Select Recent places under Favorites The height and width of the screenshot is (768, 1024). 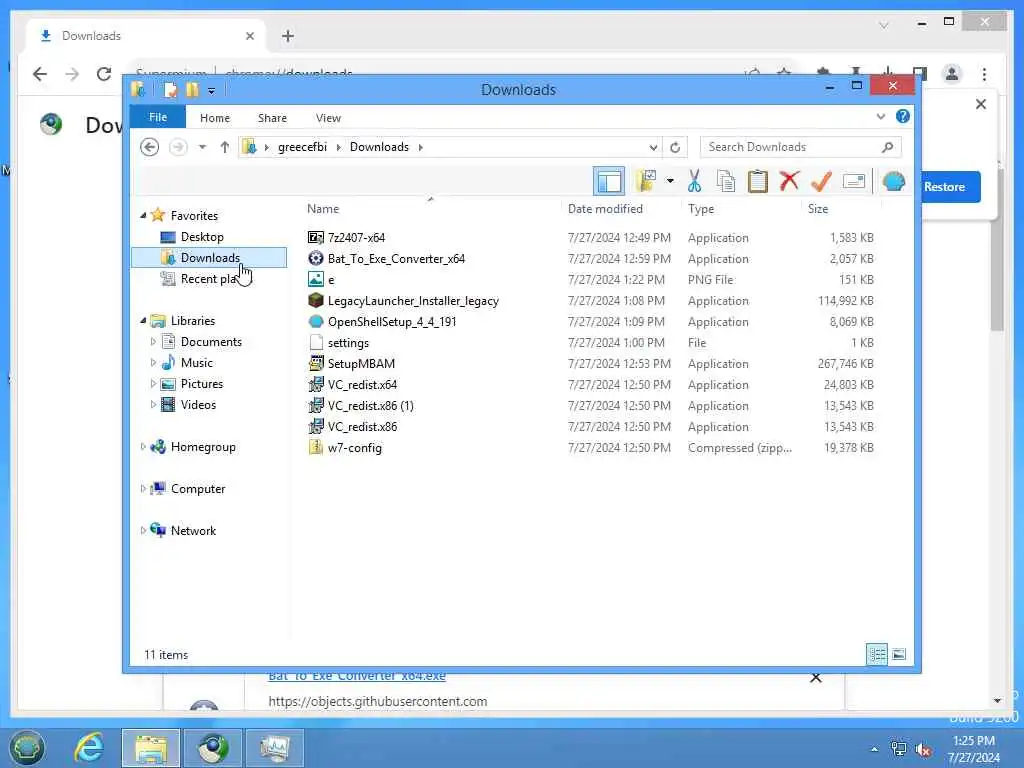pyautogui.click(x=208, y=279)
